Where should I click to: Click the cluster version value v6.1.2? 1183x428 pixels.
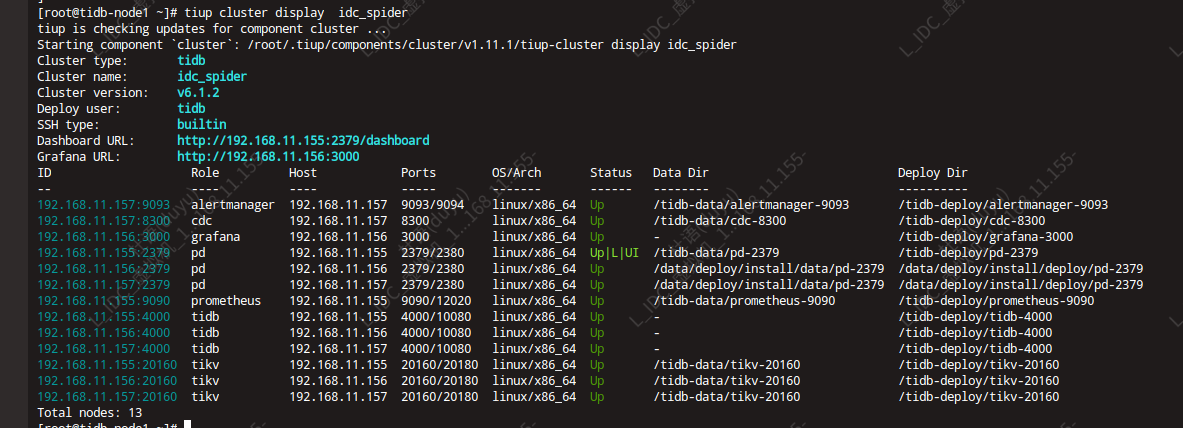point(198,92)
